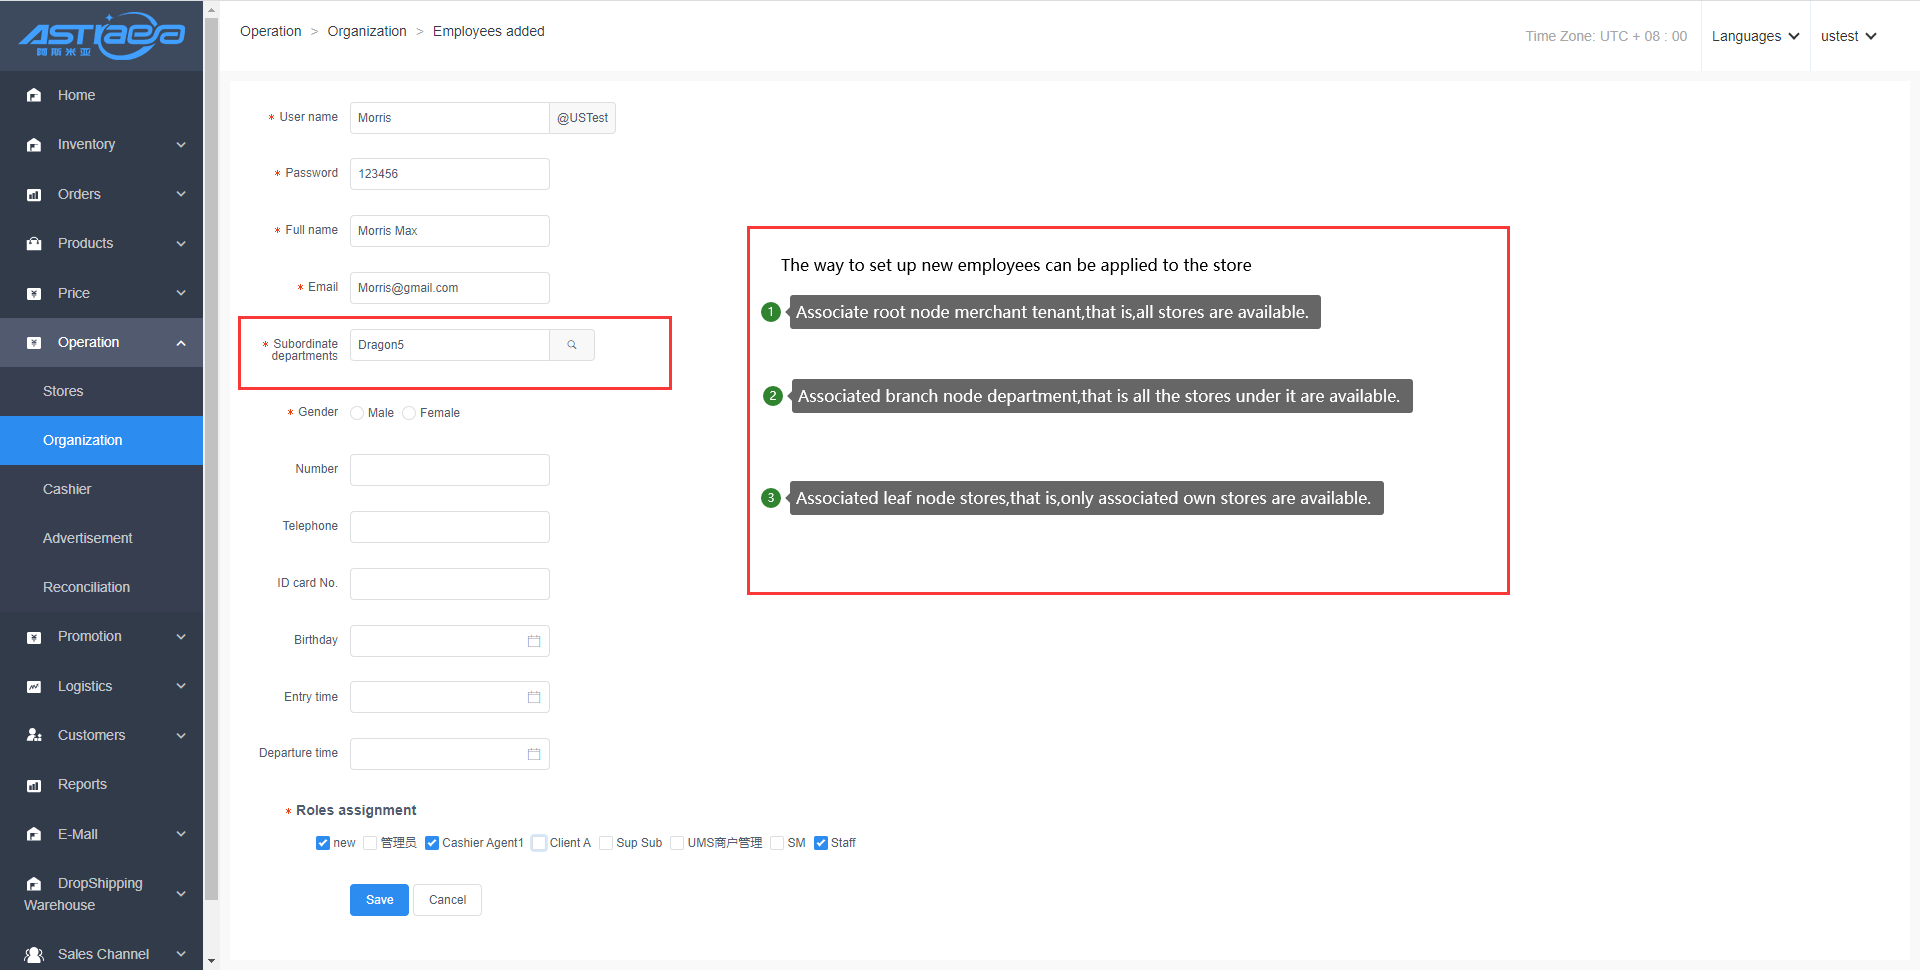The image size is (1920, 970).
Task: Select the Female gender radio button
Action: point(409,413)
